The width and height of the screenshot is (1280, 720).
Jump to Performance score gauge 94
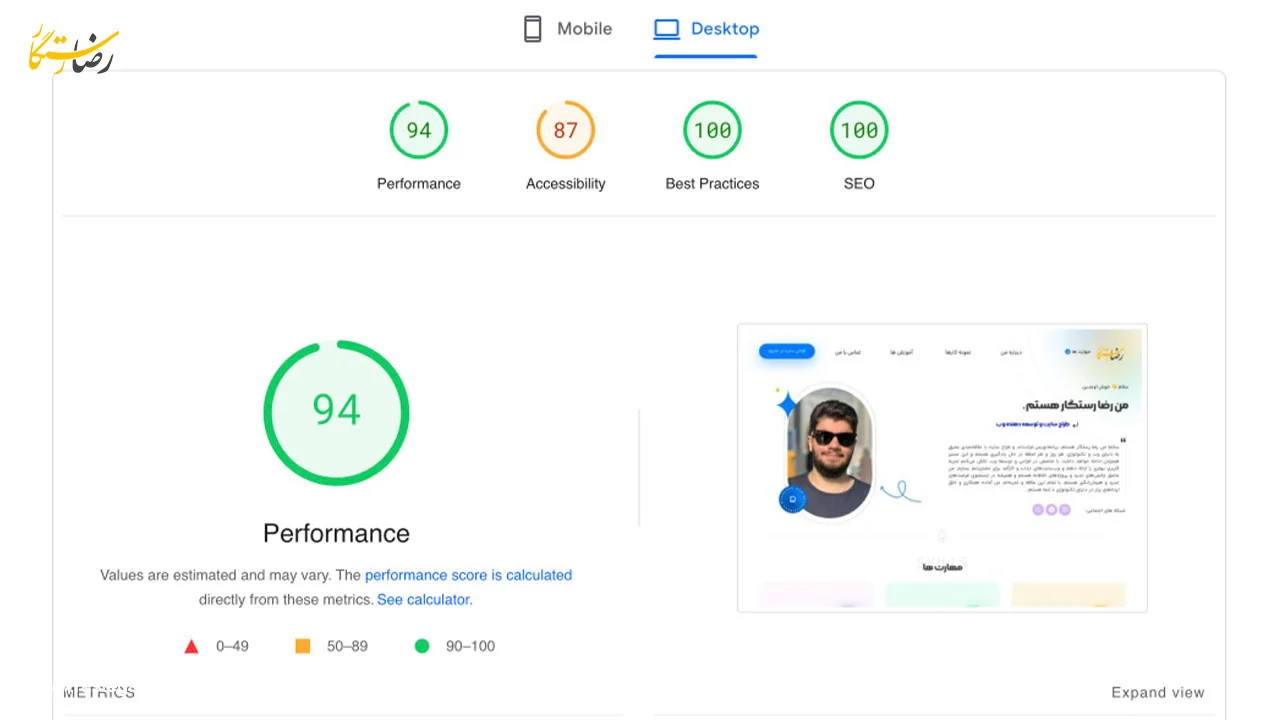tap(419, 130)
